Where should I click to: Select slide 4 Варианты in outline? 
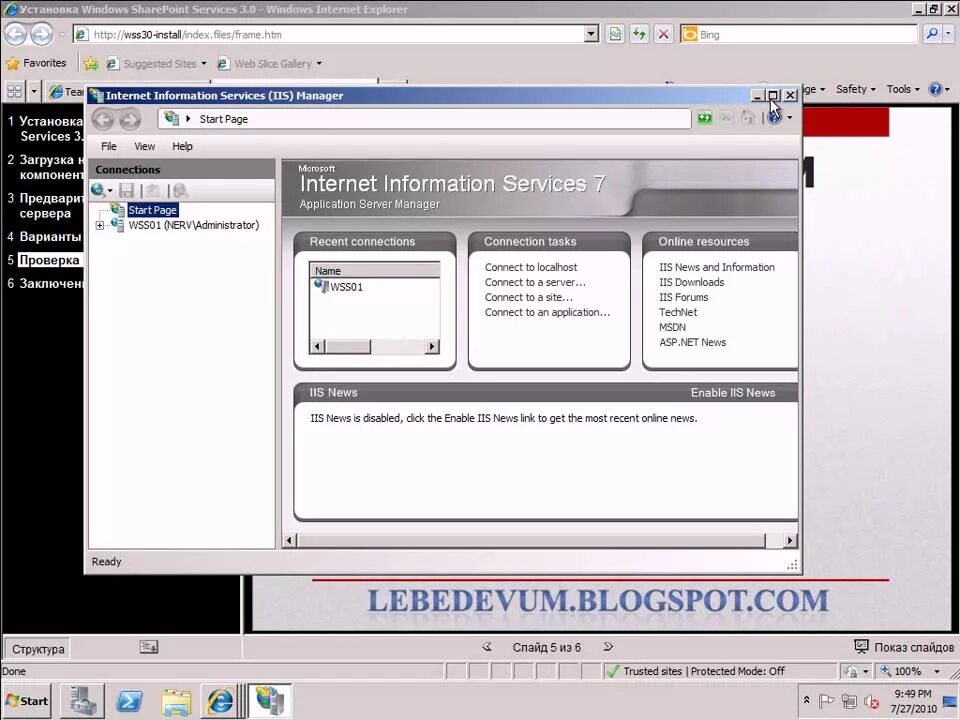50,237
